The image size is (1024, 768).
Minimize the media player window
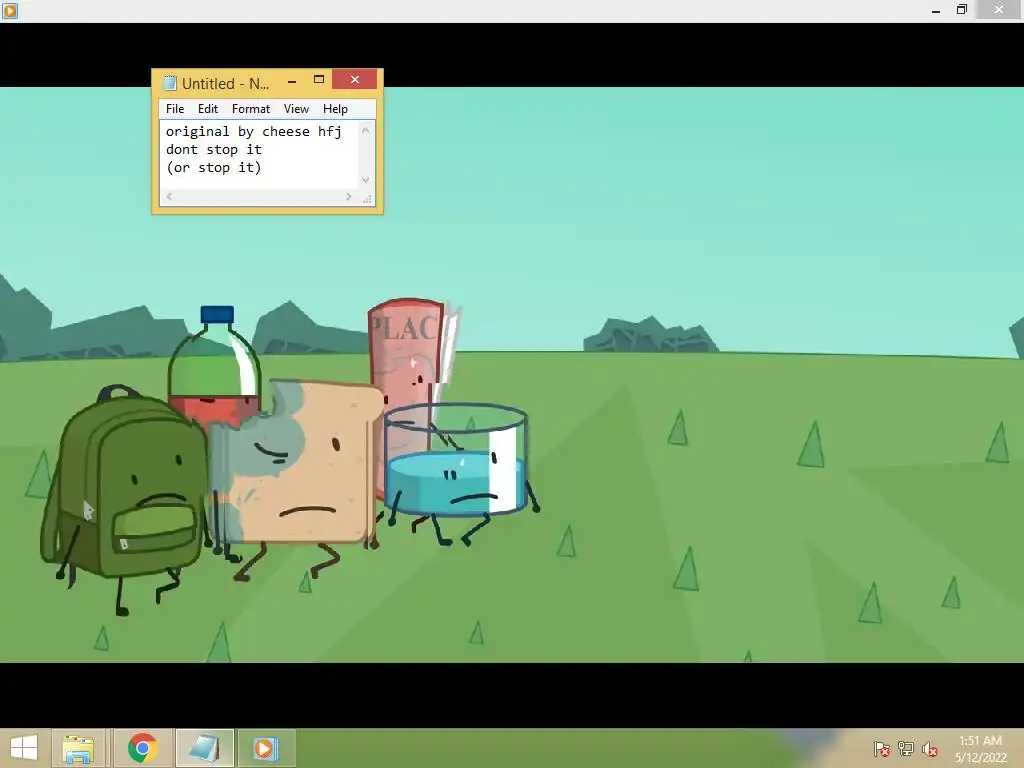click(936, 10)
